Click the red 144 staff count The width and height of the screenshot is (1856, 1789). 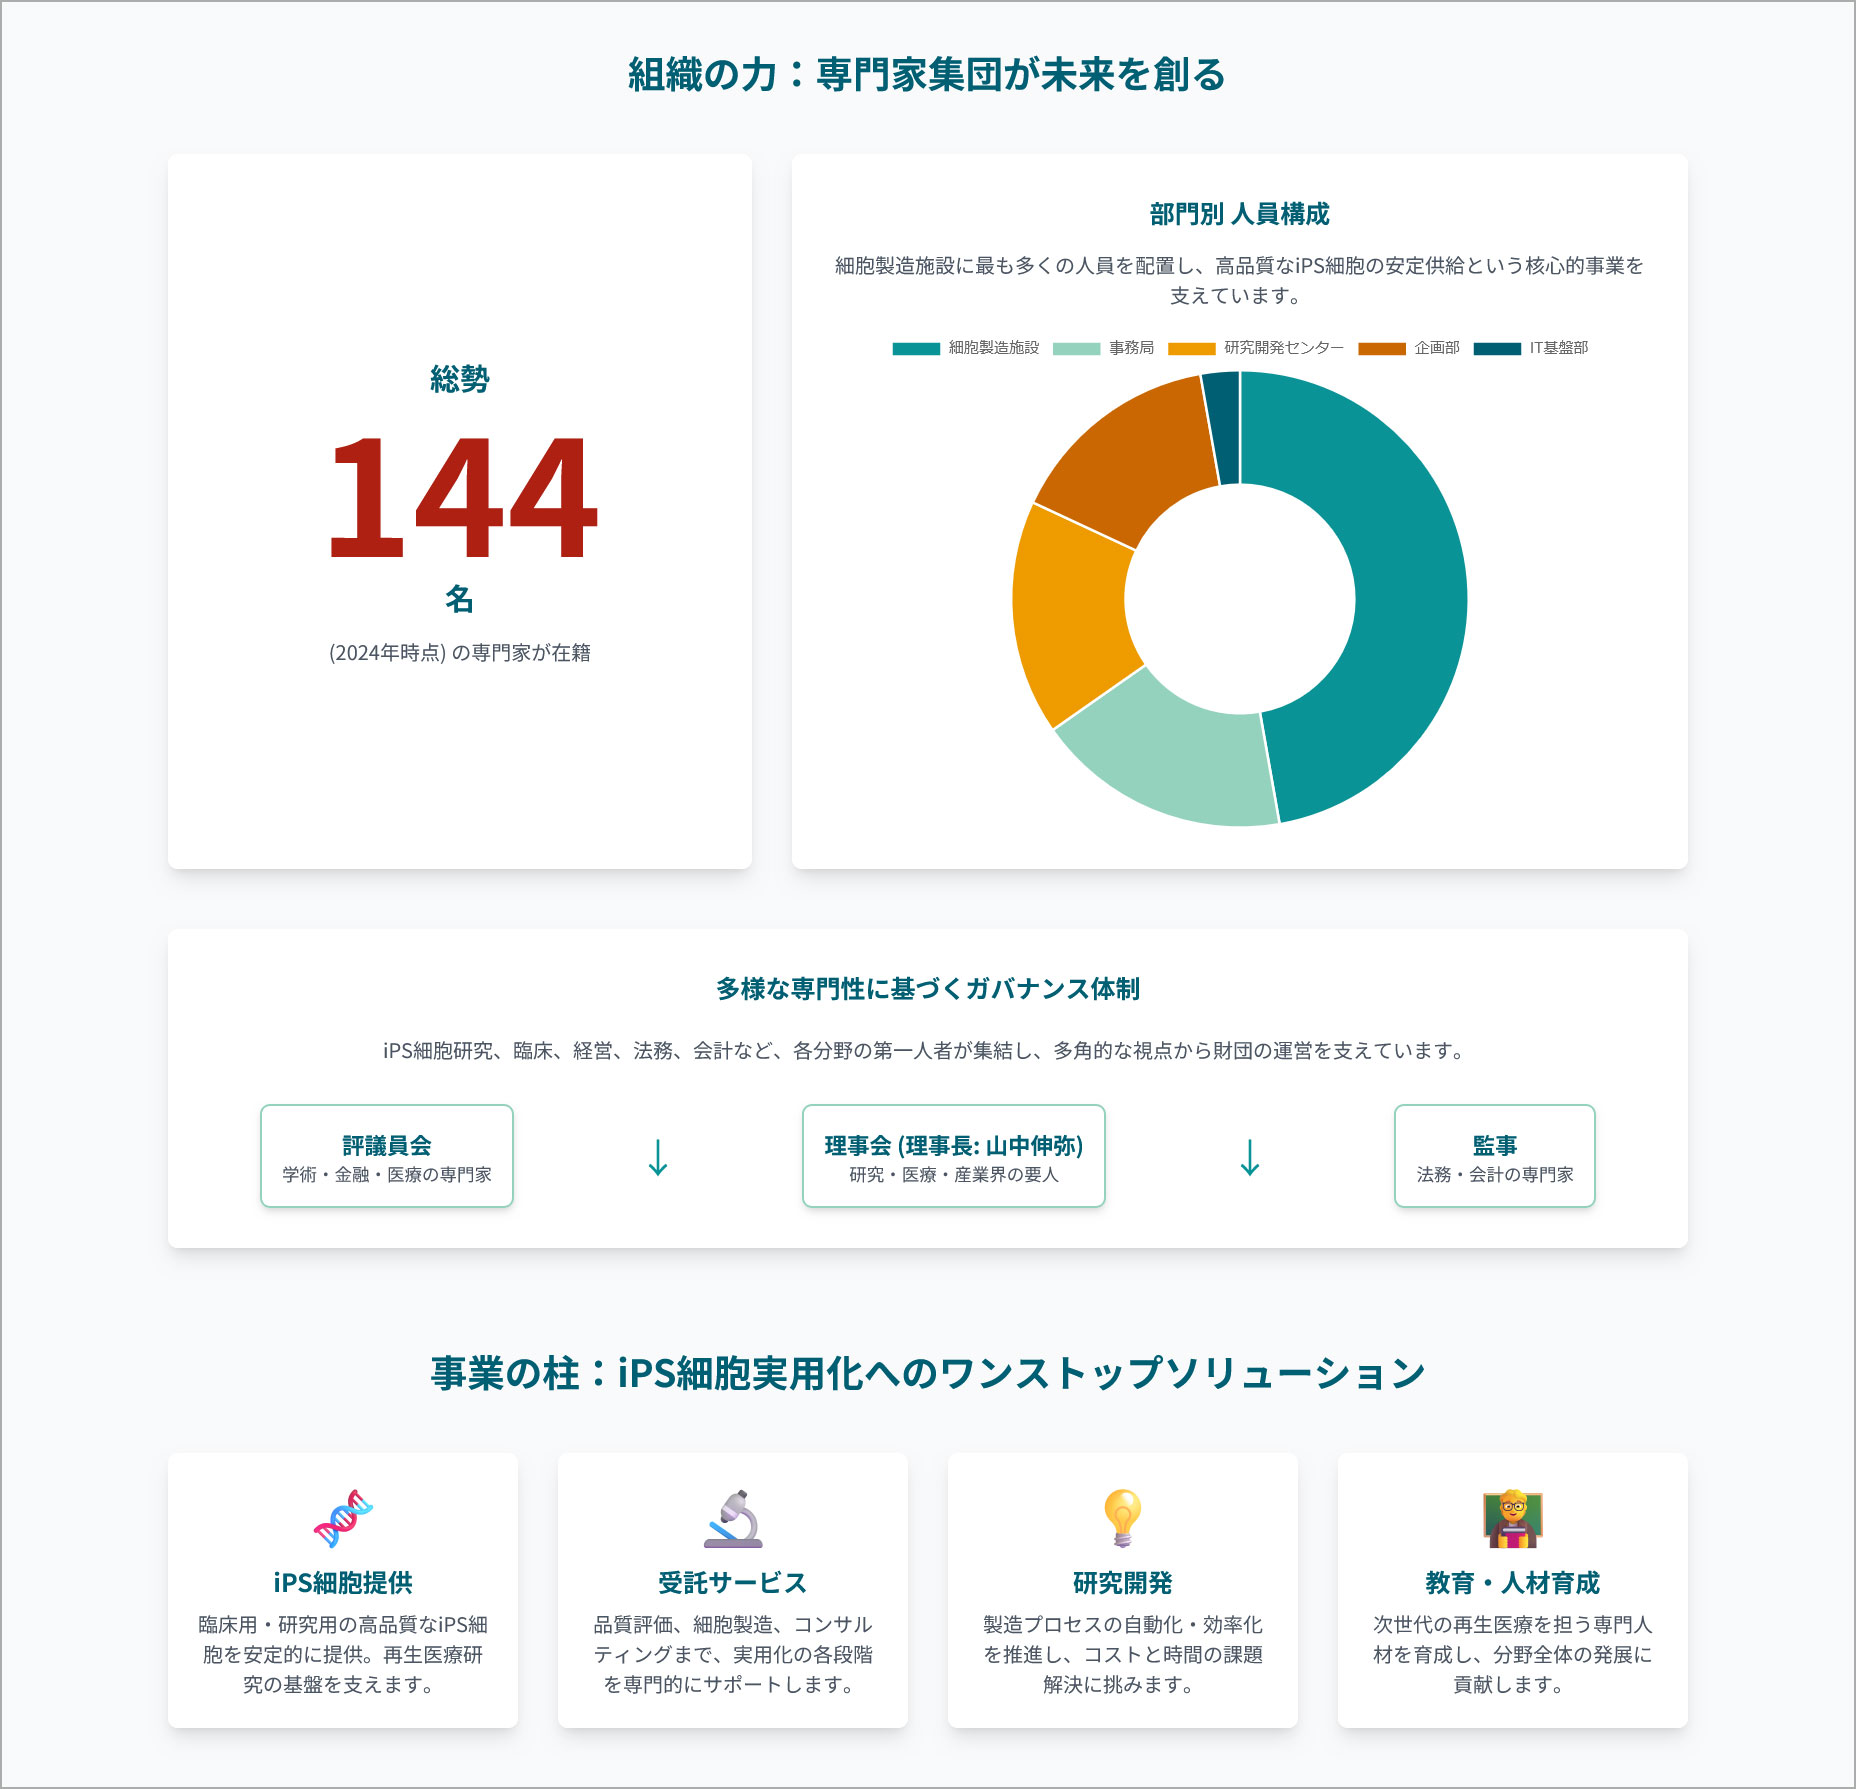click(462, 497)
